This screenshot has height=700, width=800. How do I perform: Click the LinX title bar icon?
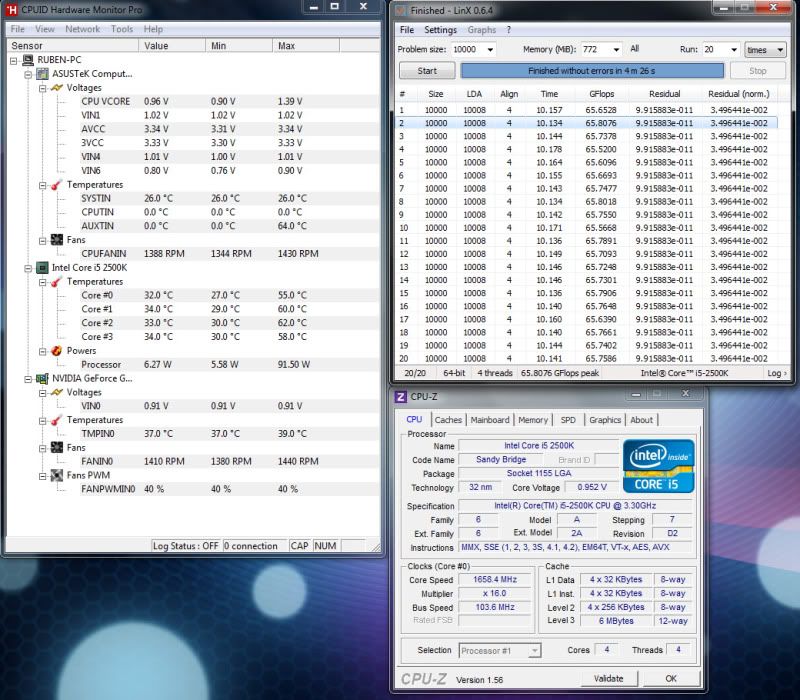(x=402, y=11)
